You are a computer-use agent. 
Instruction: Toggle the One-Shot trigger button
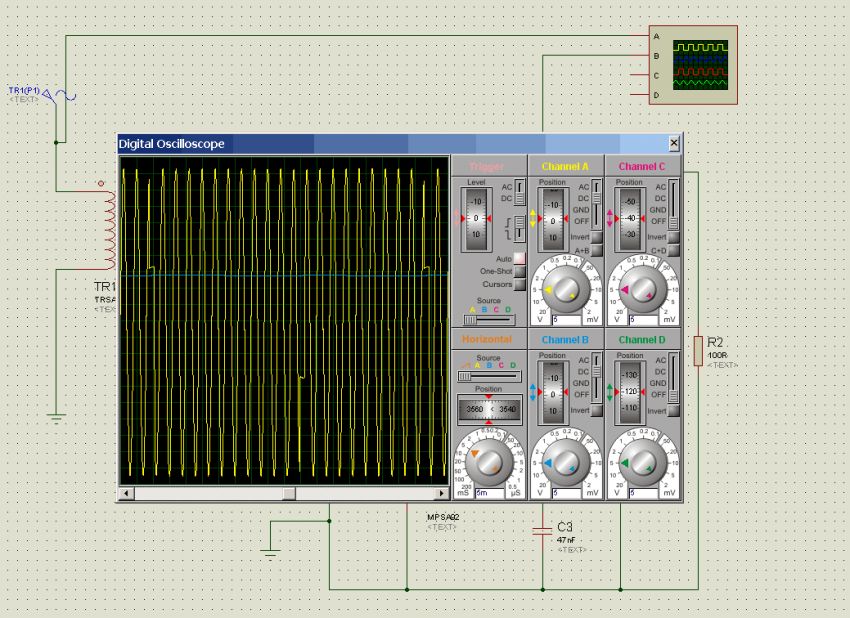pos(519,272)
